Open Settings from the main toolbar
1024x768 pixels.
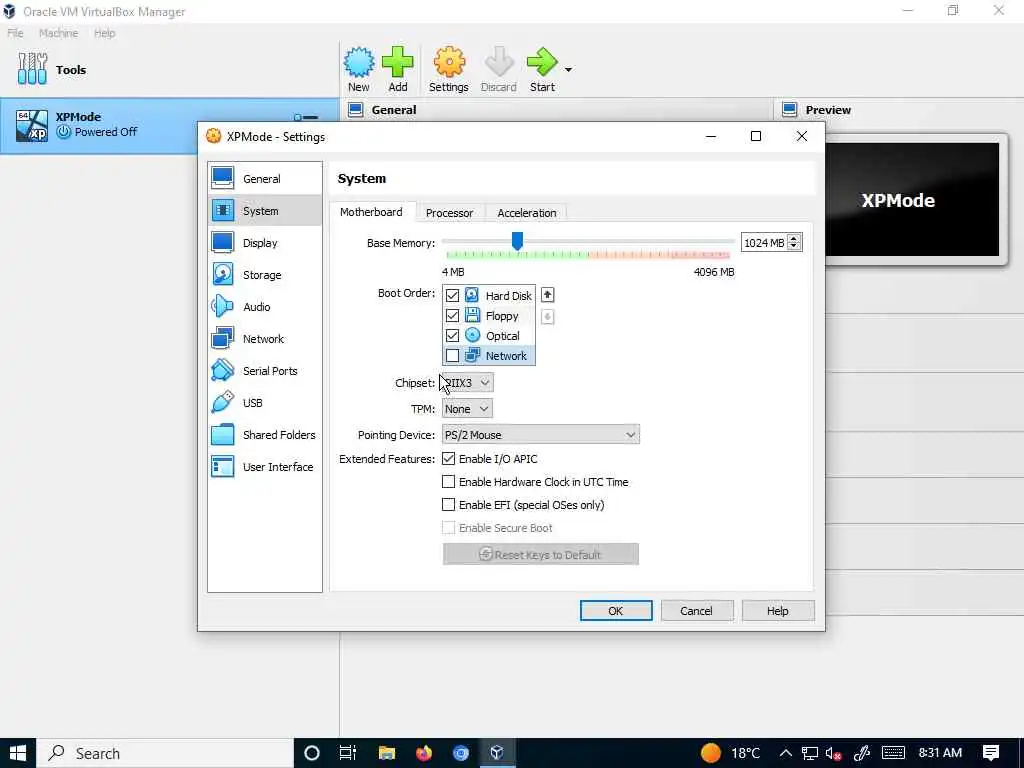coord(449,69)
